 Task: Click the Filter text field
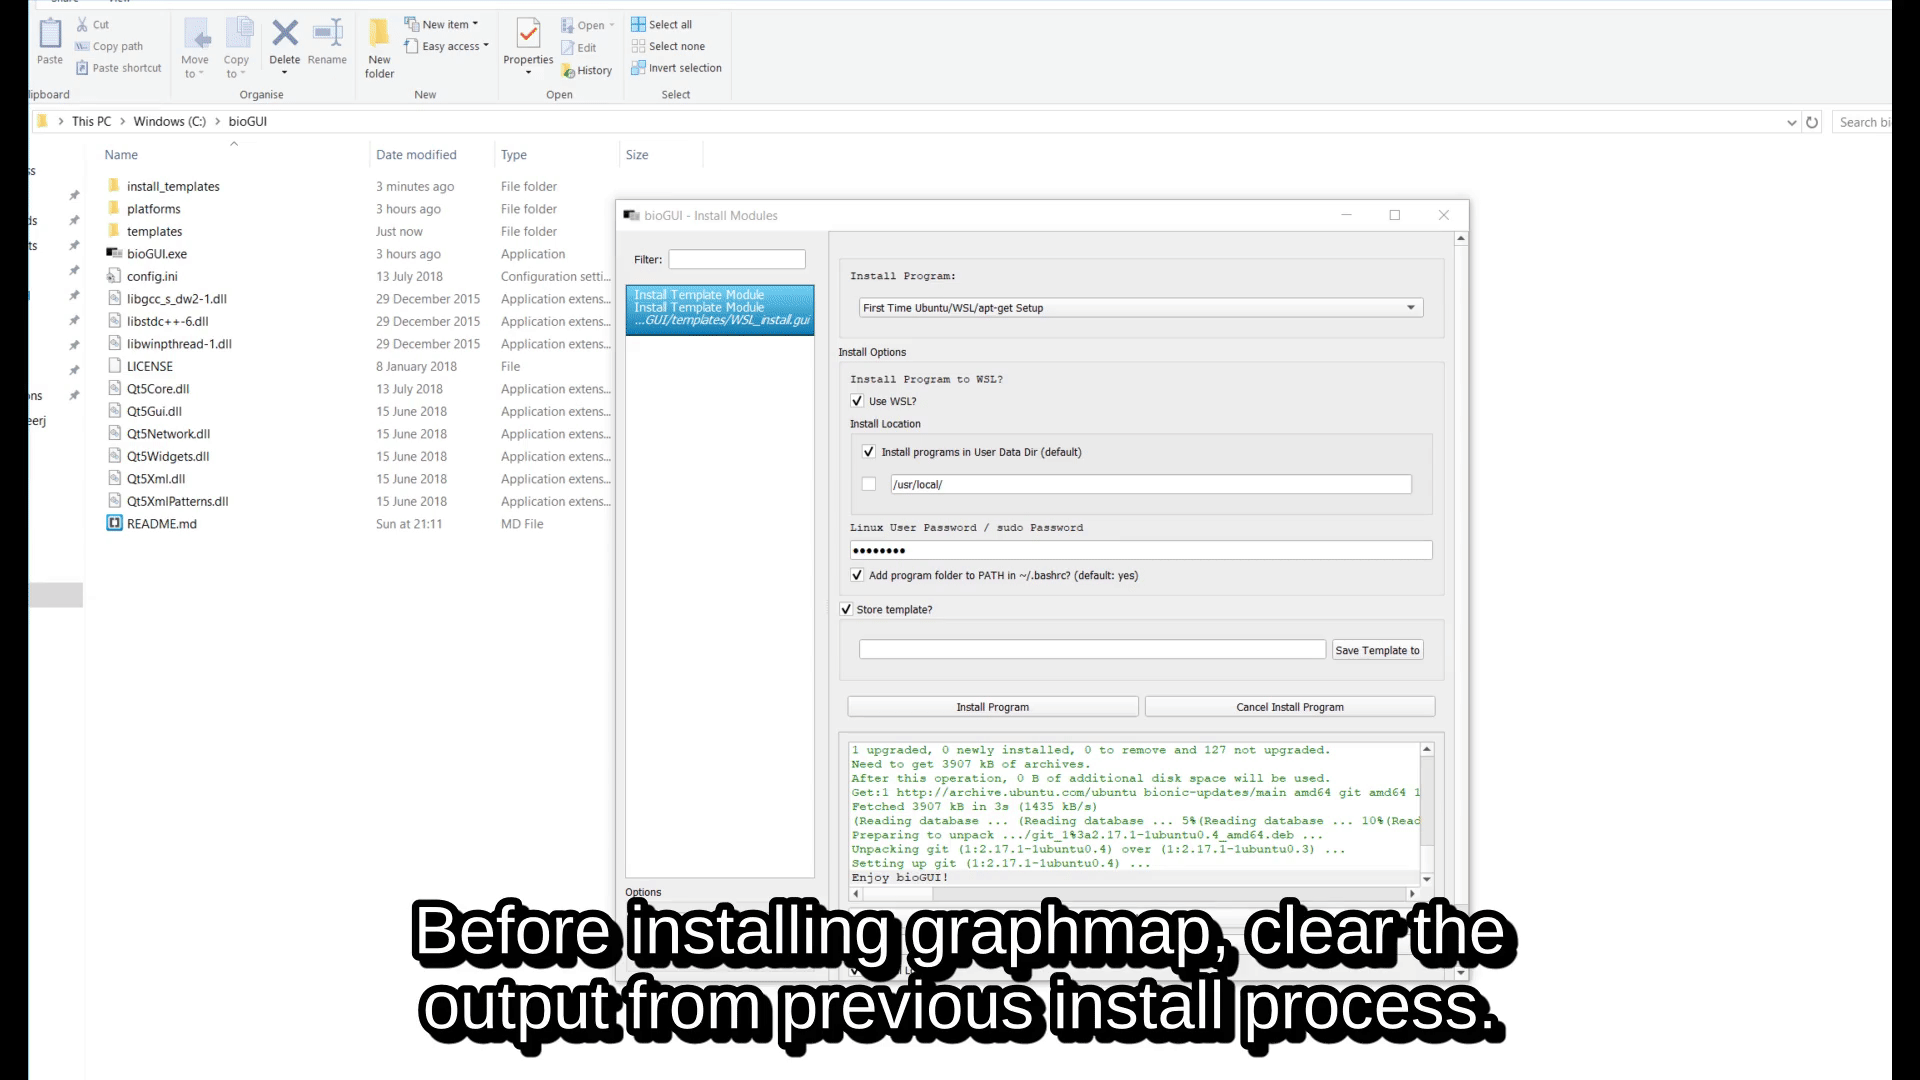(737, 259)
